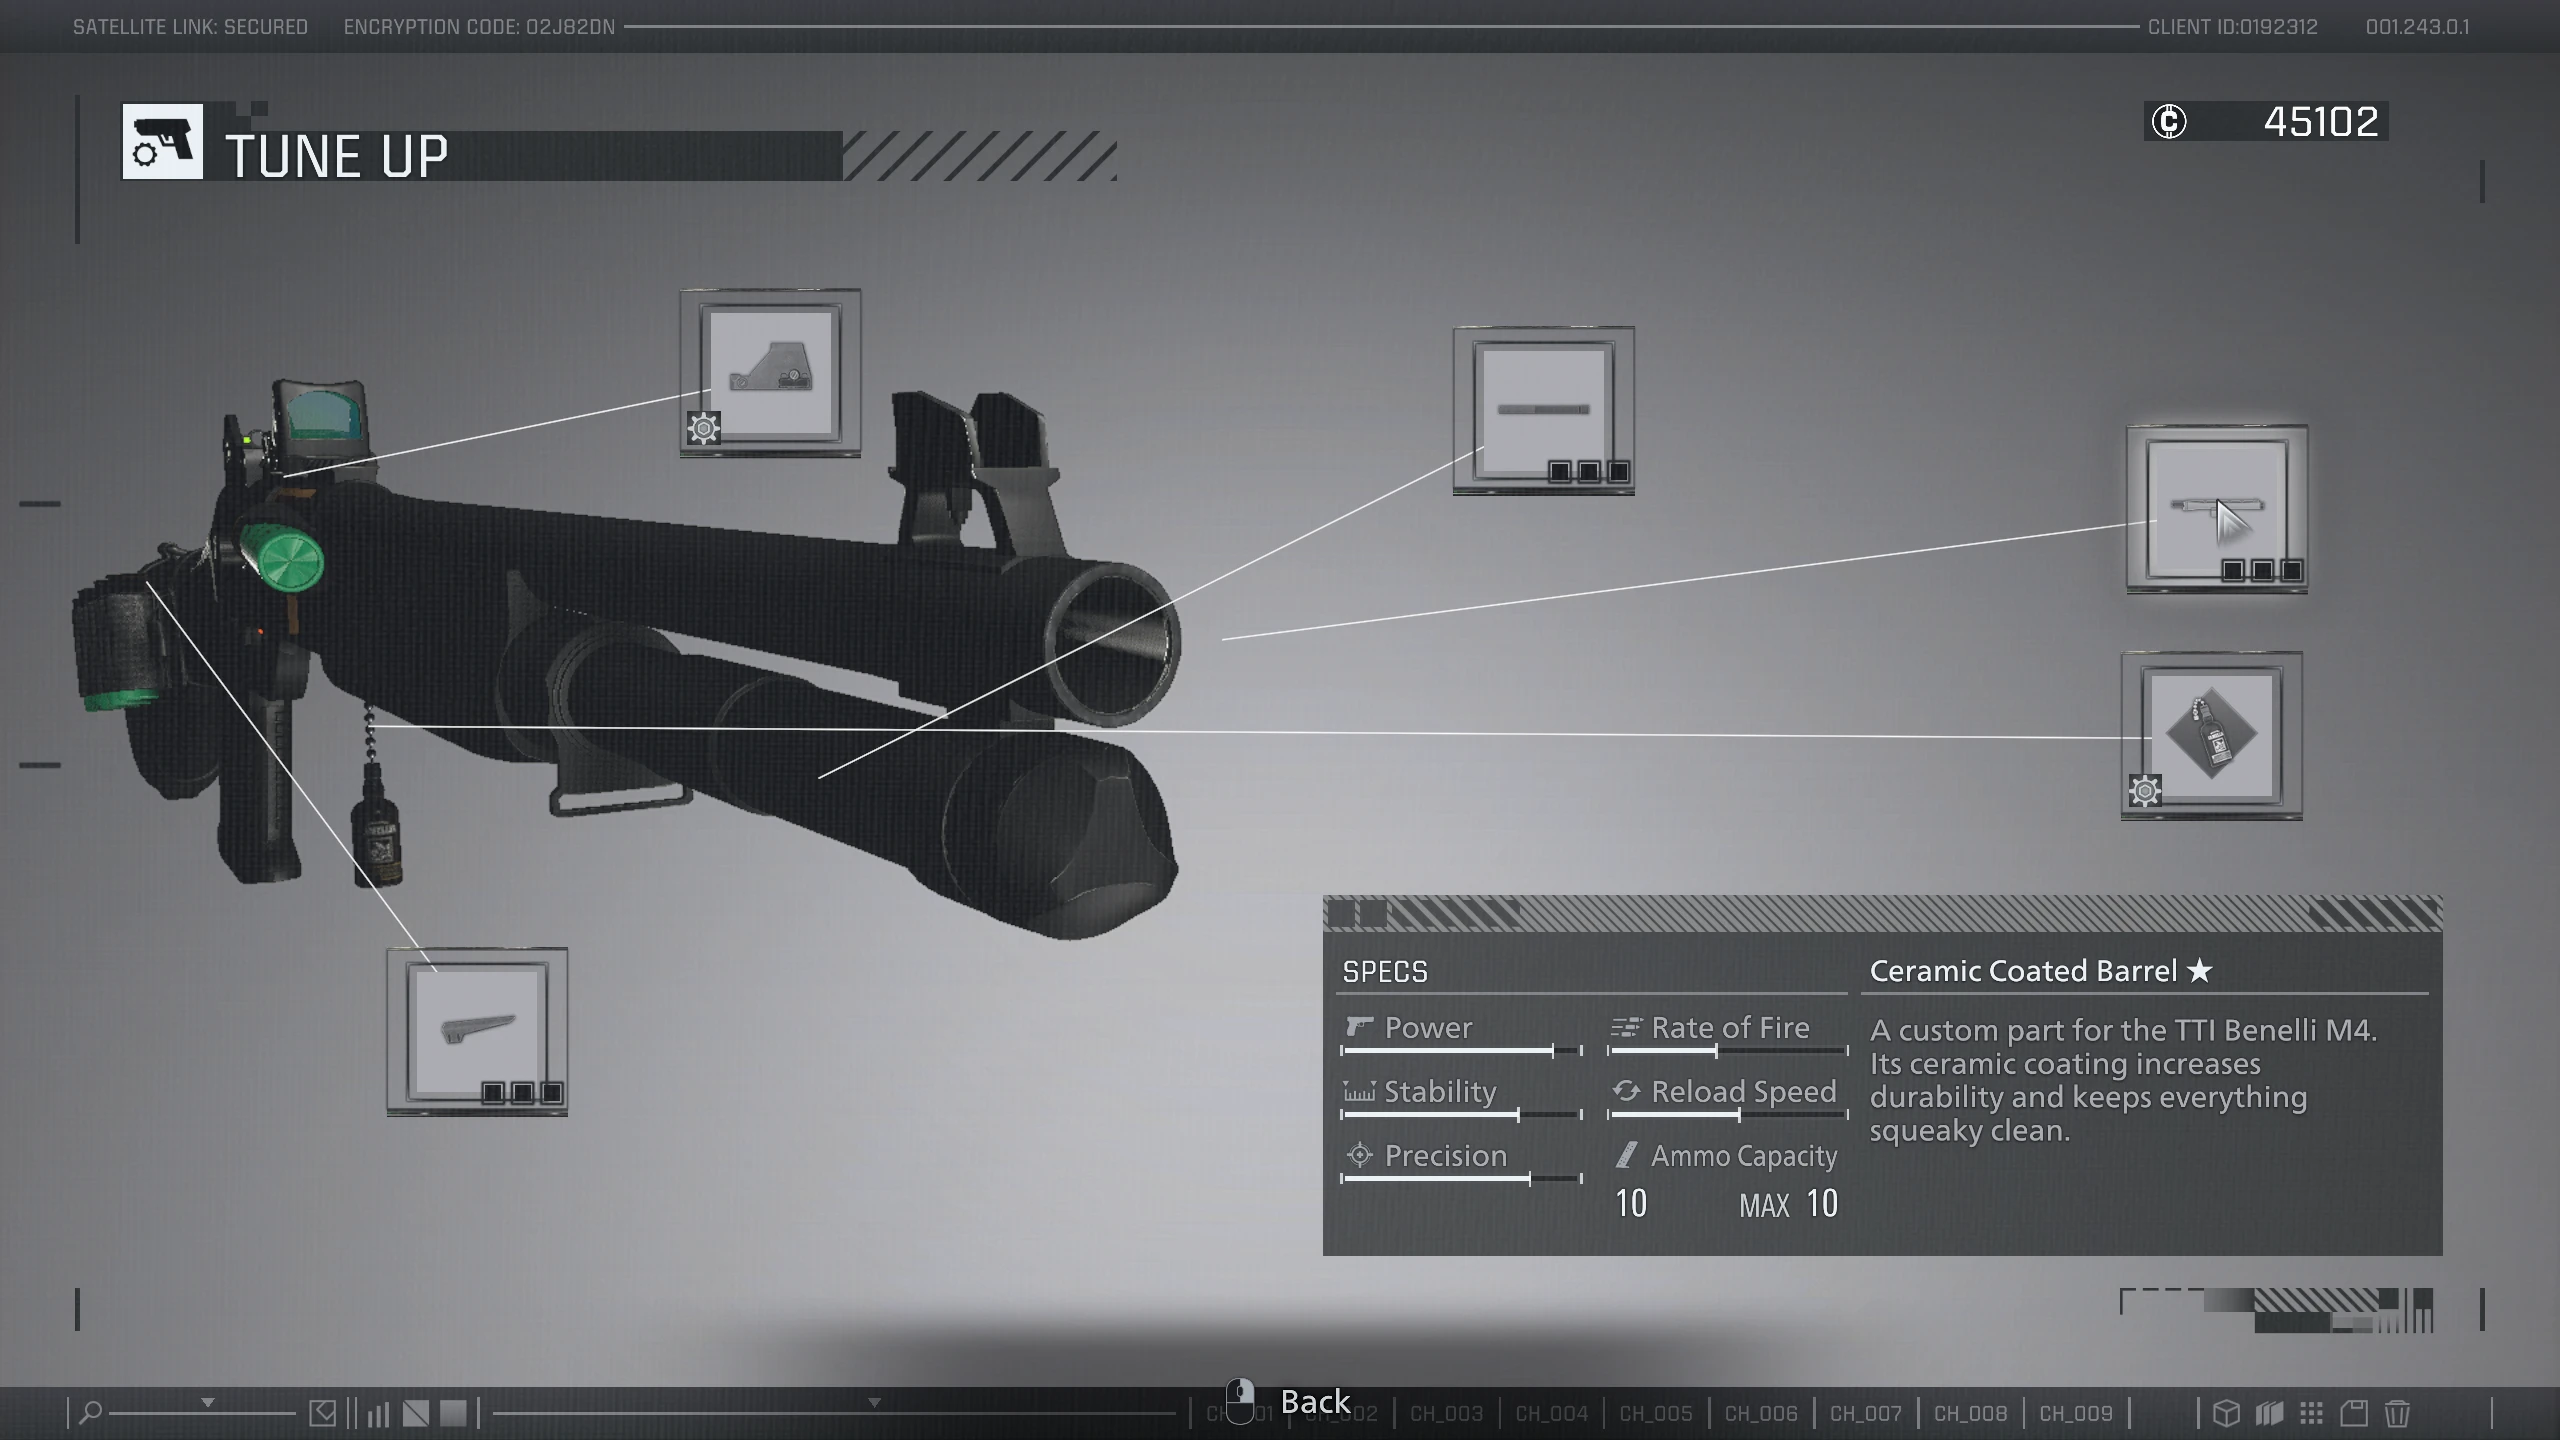Click the trash can icon
2560x1440 pixels.
[2397, 1413]
